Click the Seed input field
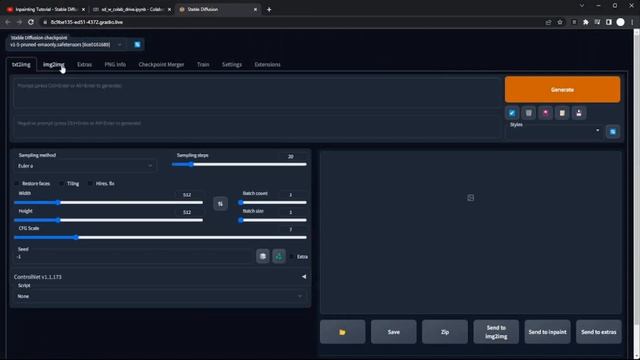 coord(133,257)
